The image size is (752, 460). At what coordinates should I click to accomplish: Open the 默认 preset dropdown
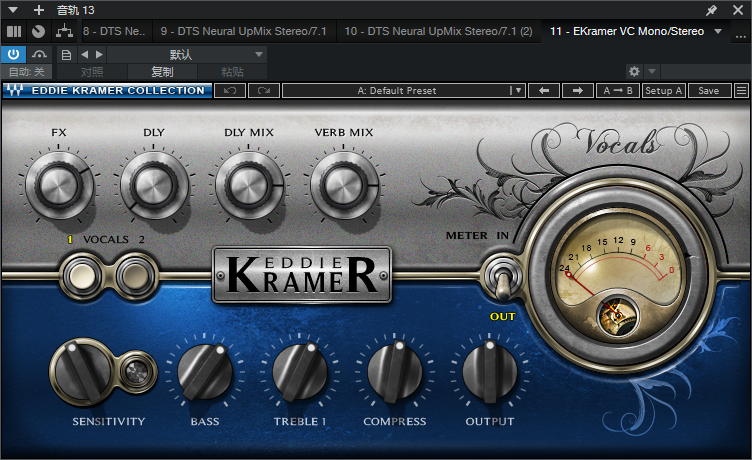coord(187,55)
